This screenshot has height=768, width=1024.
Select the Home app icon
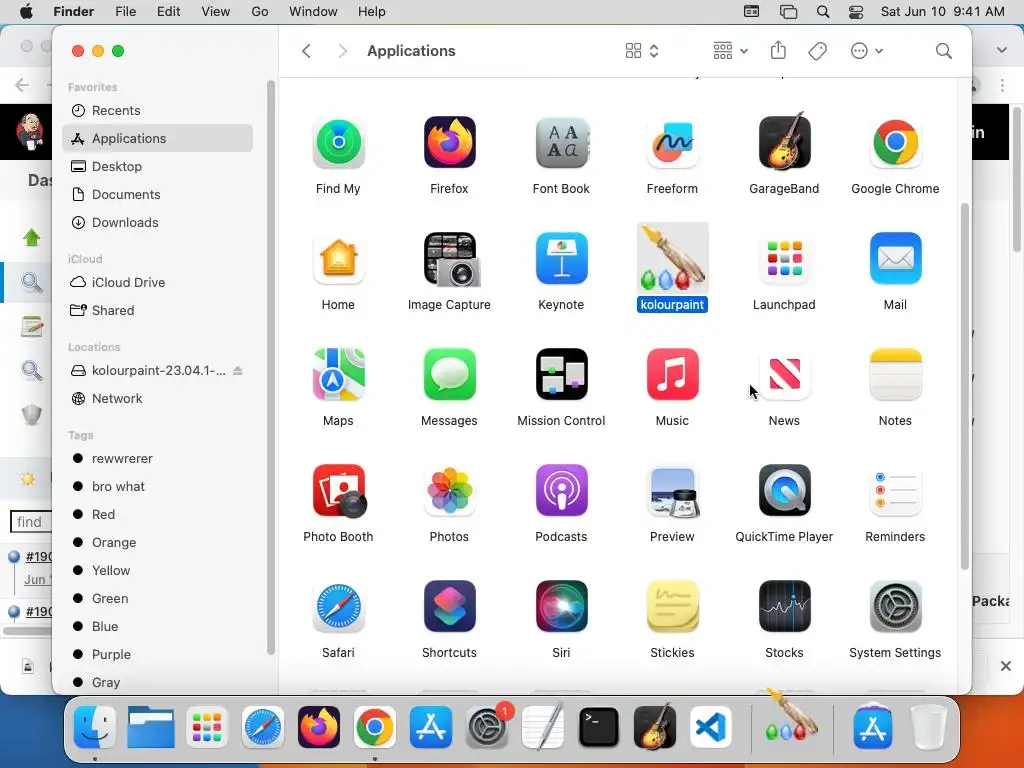[338, 259]
